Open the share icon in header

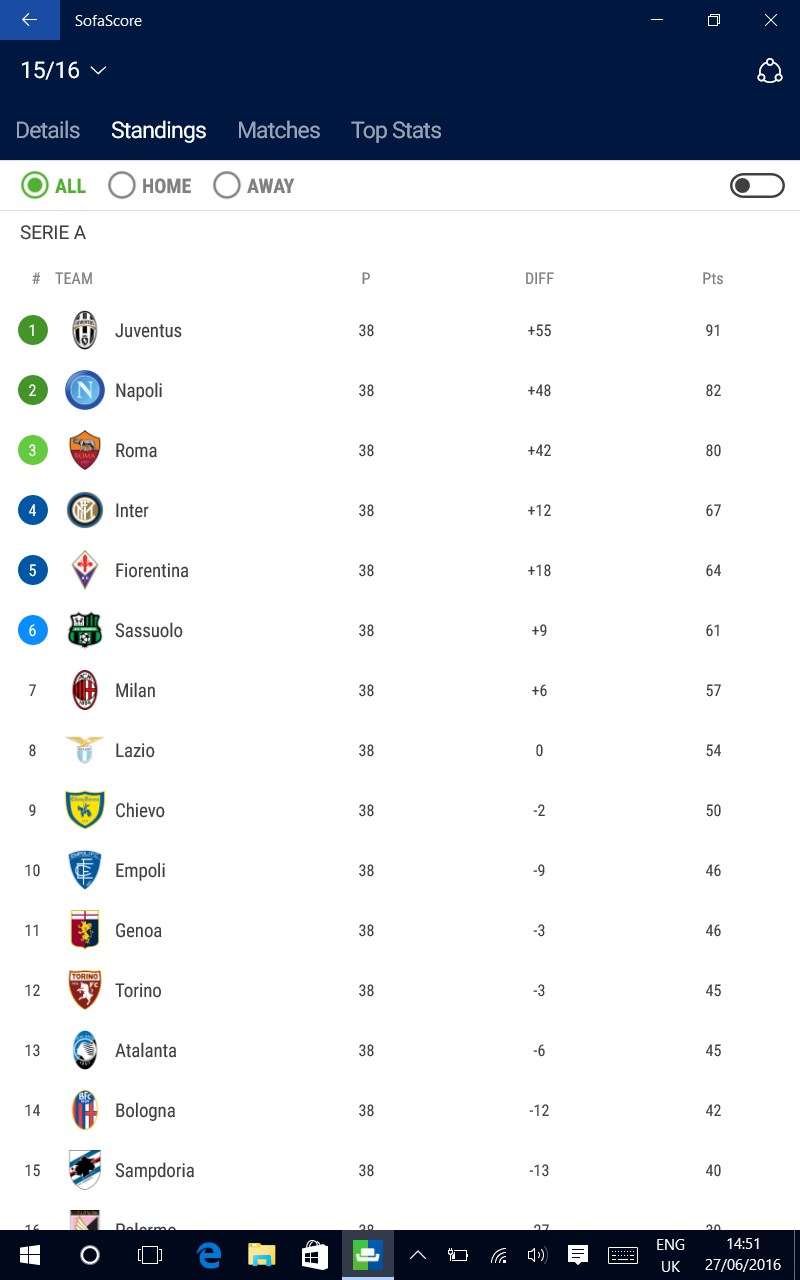tap(769, 71)
